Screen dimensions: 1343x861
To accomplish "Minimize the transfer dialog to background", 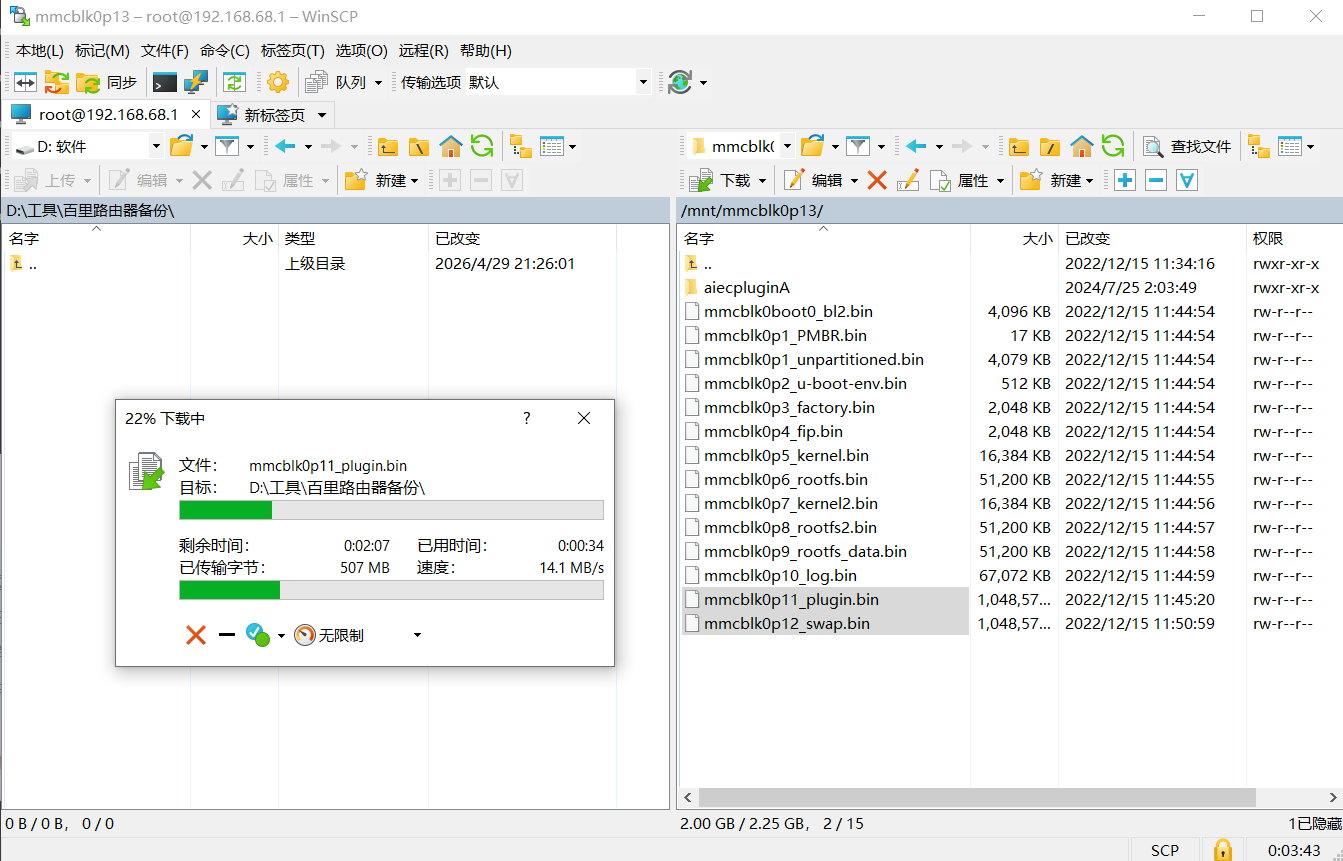I will coord(227,635).
